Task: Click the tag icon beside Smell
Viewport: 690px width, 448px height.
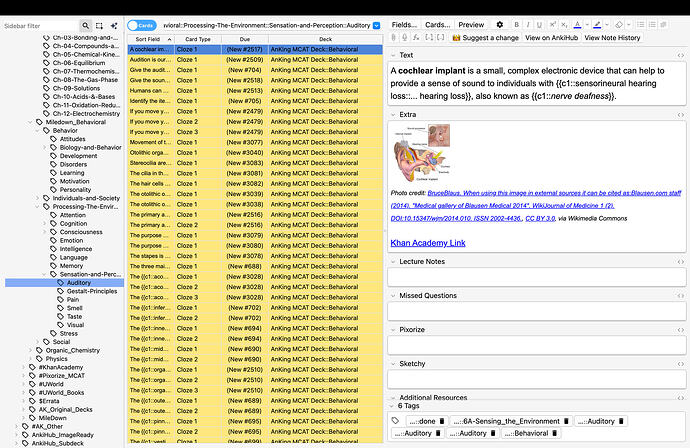Action: tap(61, 308)
